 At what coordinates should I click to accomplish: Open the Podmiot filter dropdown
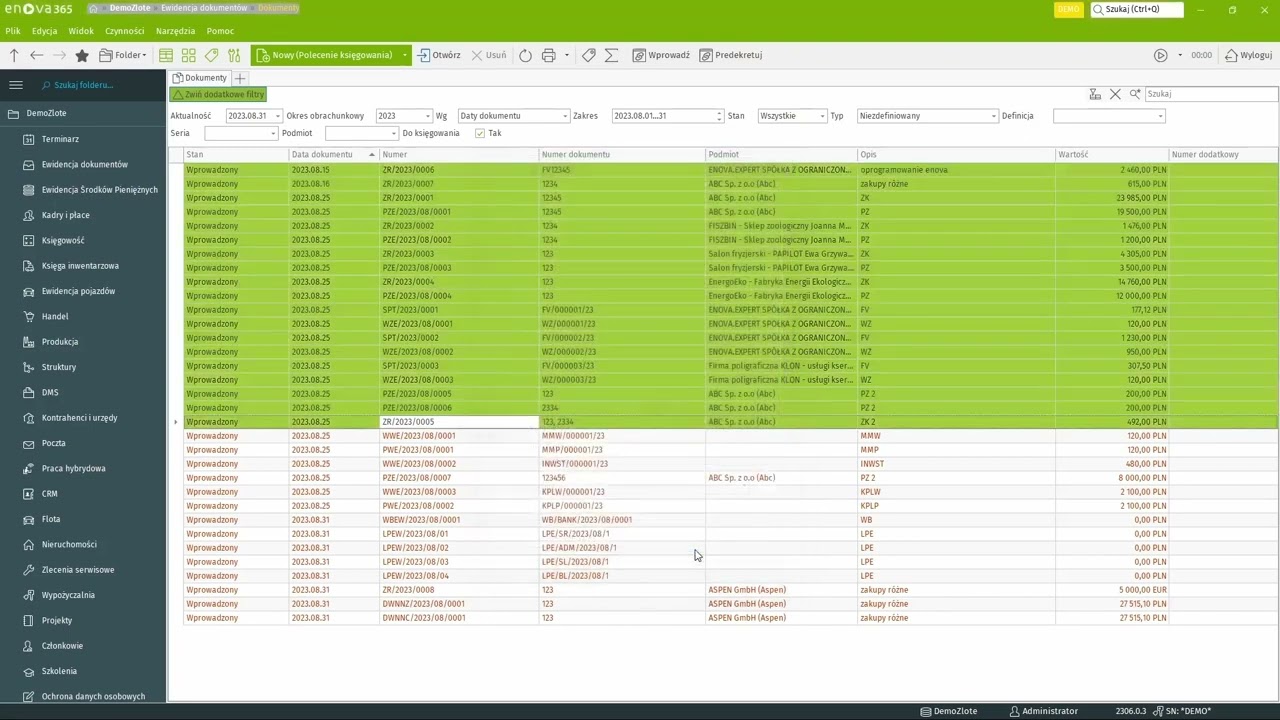(x=393, y=133)
